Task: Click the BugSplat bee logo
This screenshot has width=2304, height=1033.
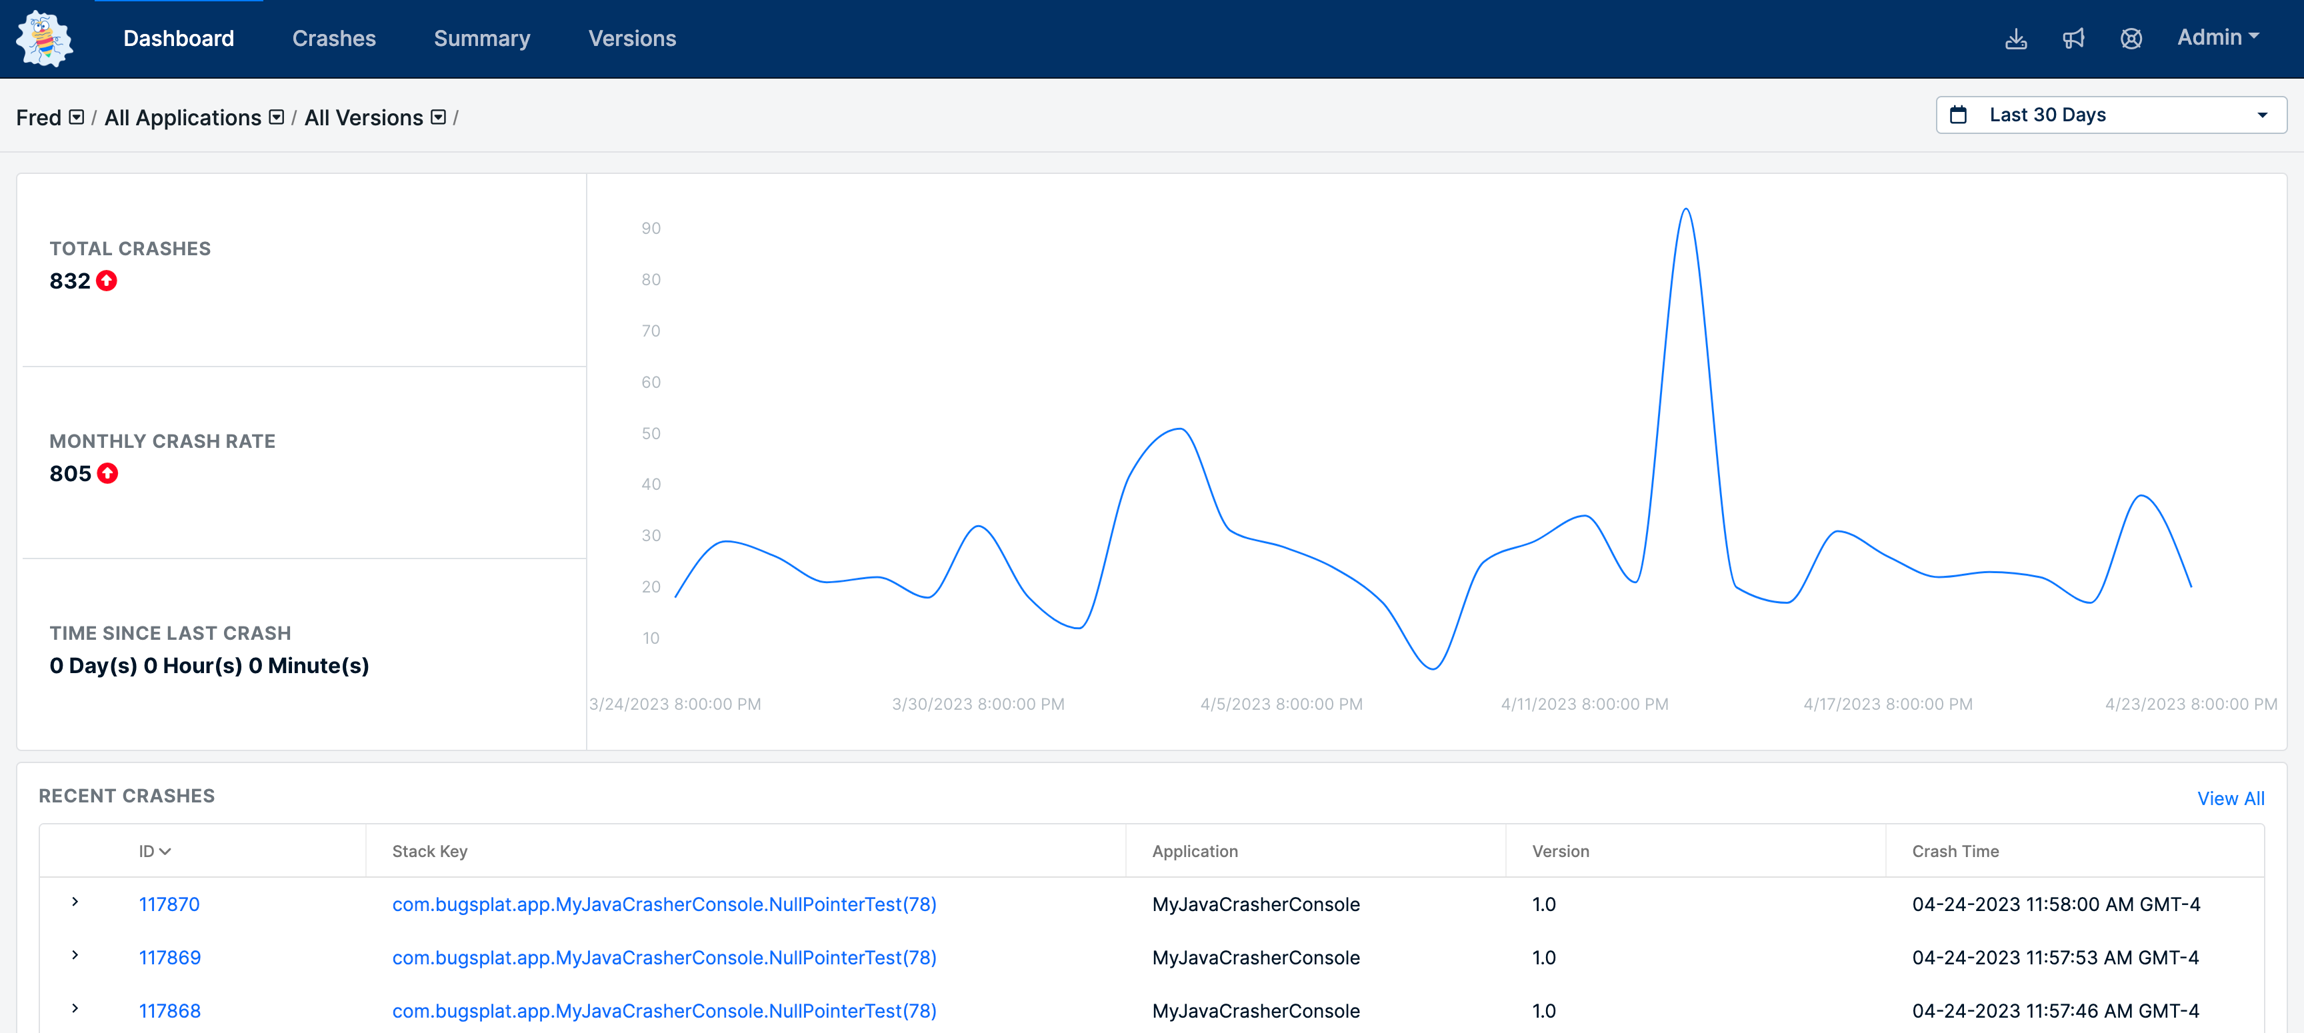Action: click(44, 39)
